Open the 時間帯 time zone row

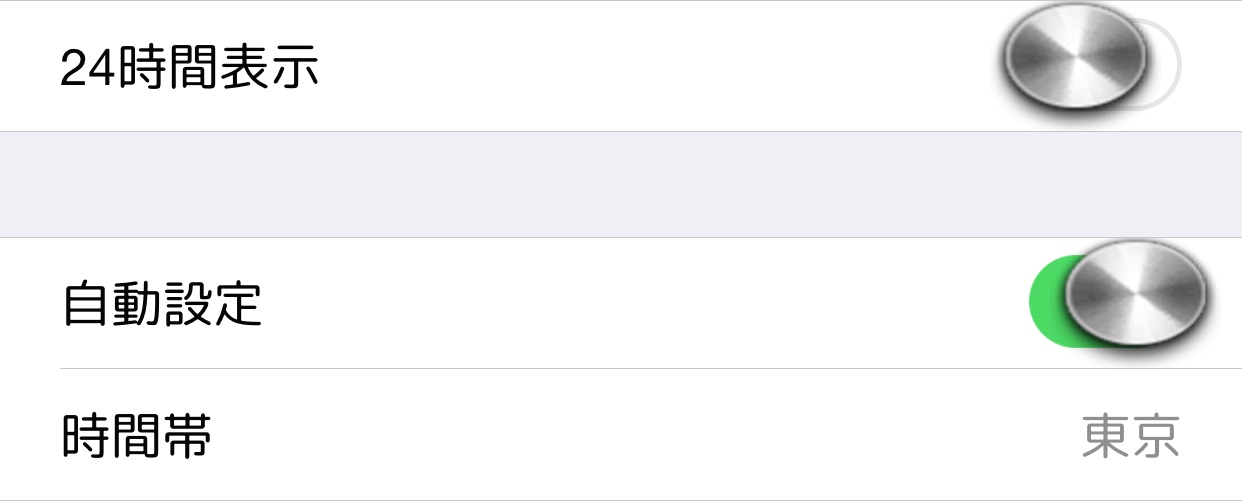621,436
